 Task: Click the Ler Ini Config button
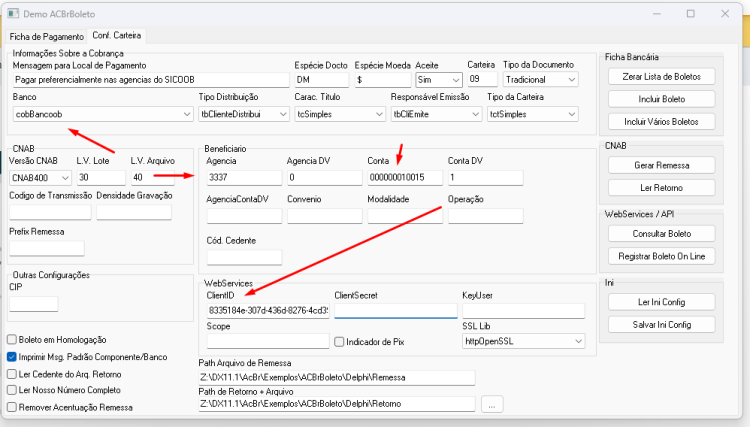pos(662,302)
